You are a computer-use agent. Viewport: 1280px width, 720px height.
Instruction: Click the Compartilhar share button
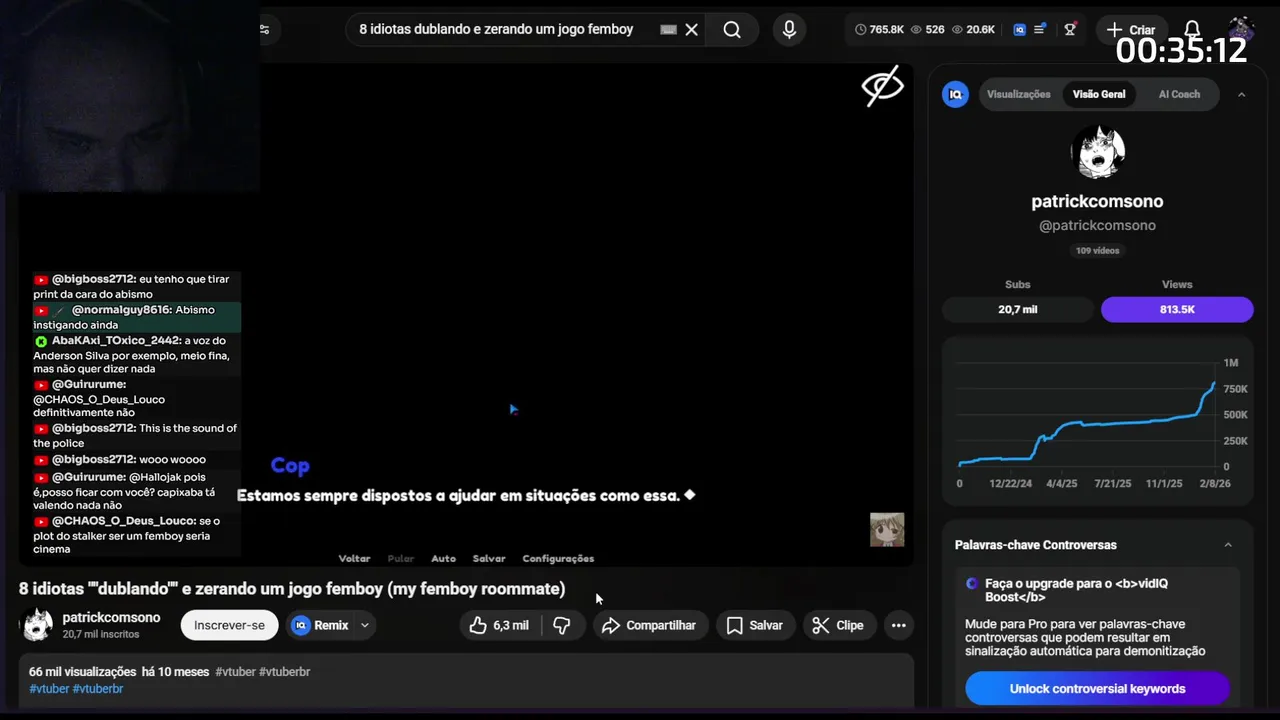[x=650, y=625]
